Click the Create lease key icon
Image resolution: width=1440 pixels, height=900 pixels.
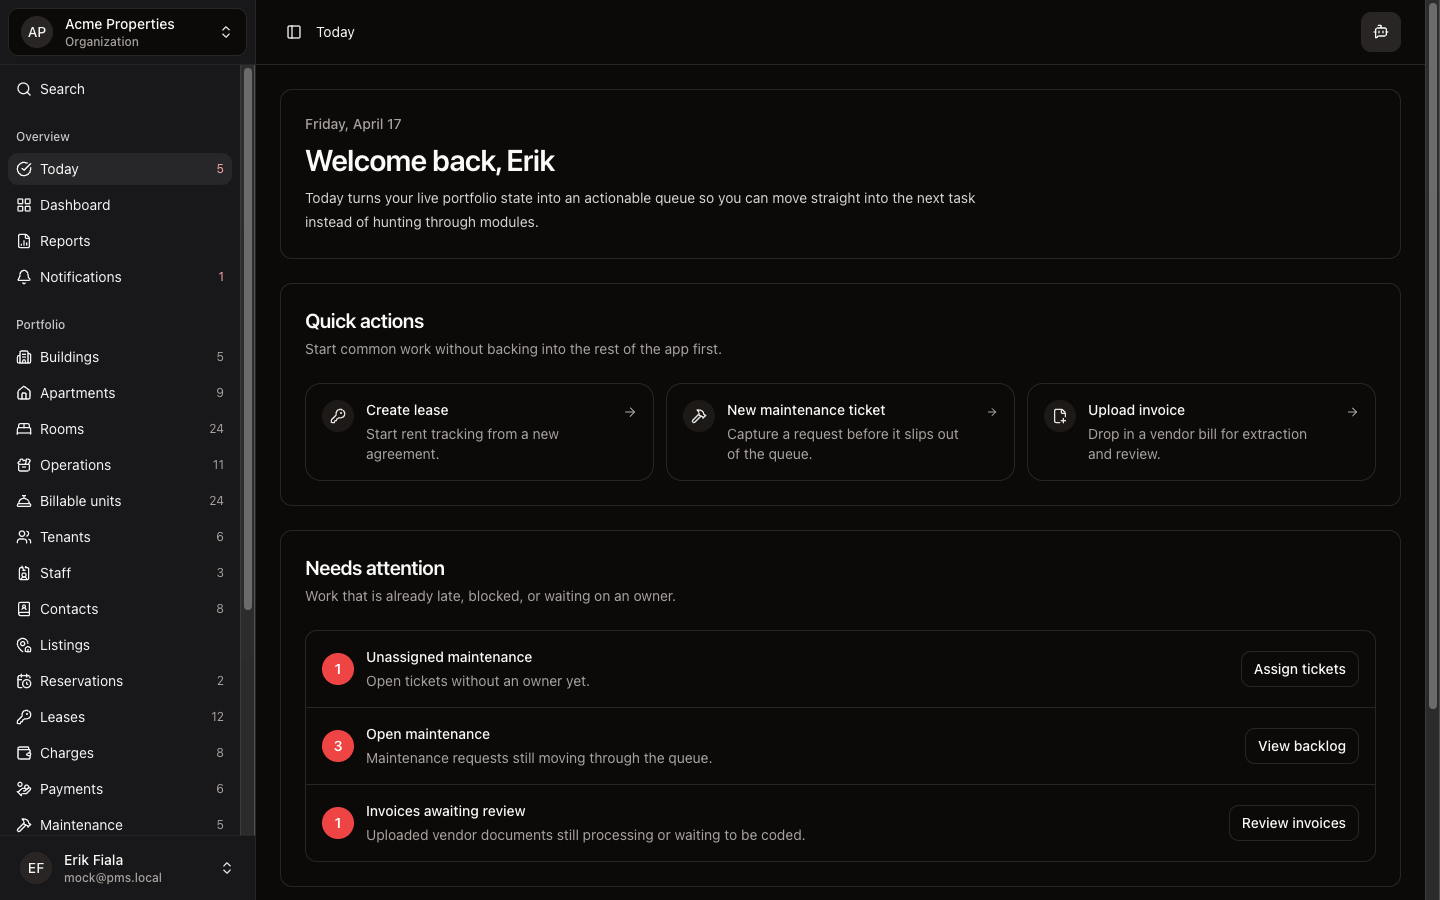pos(338,415)
